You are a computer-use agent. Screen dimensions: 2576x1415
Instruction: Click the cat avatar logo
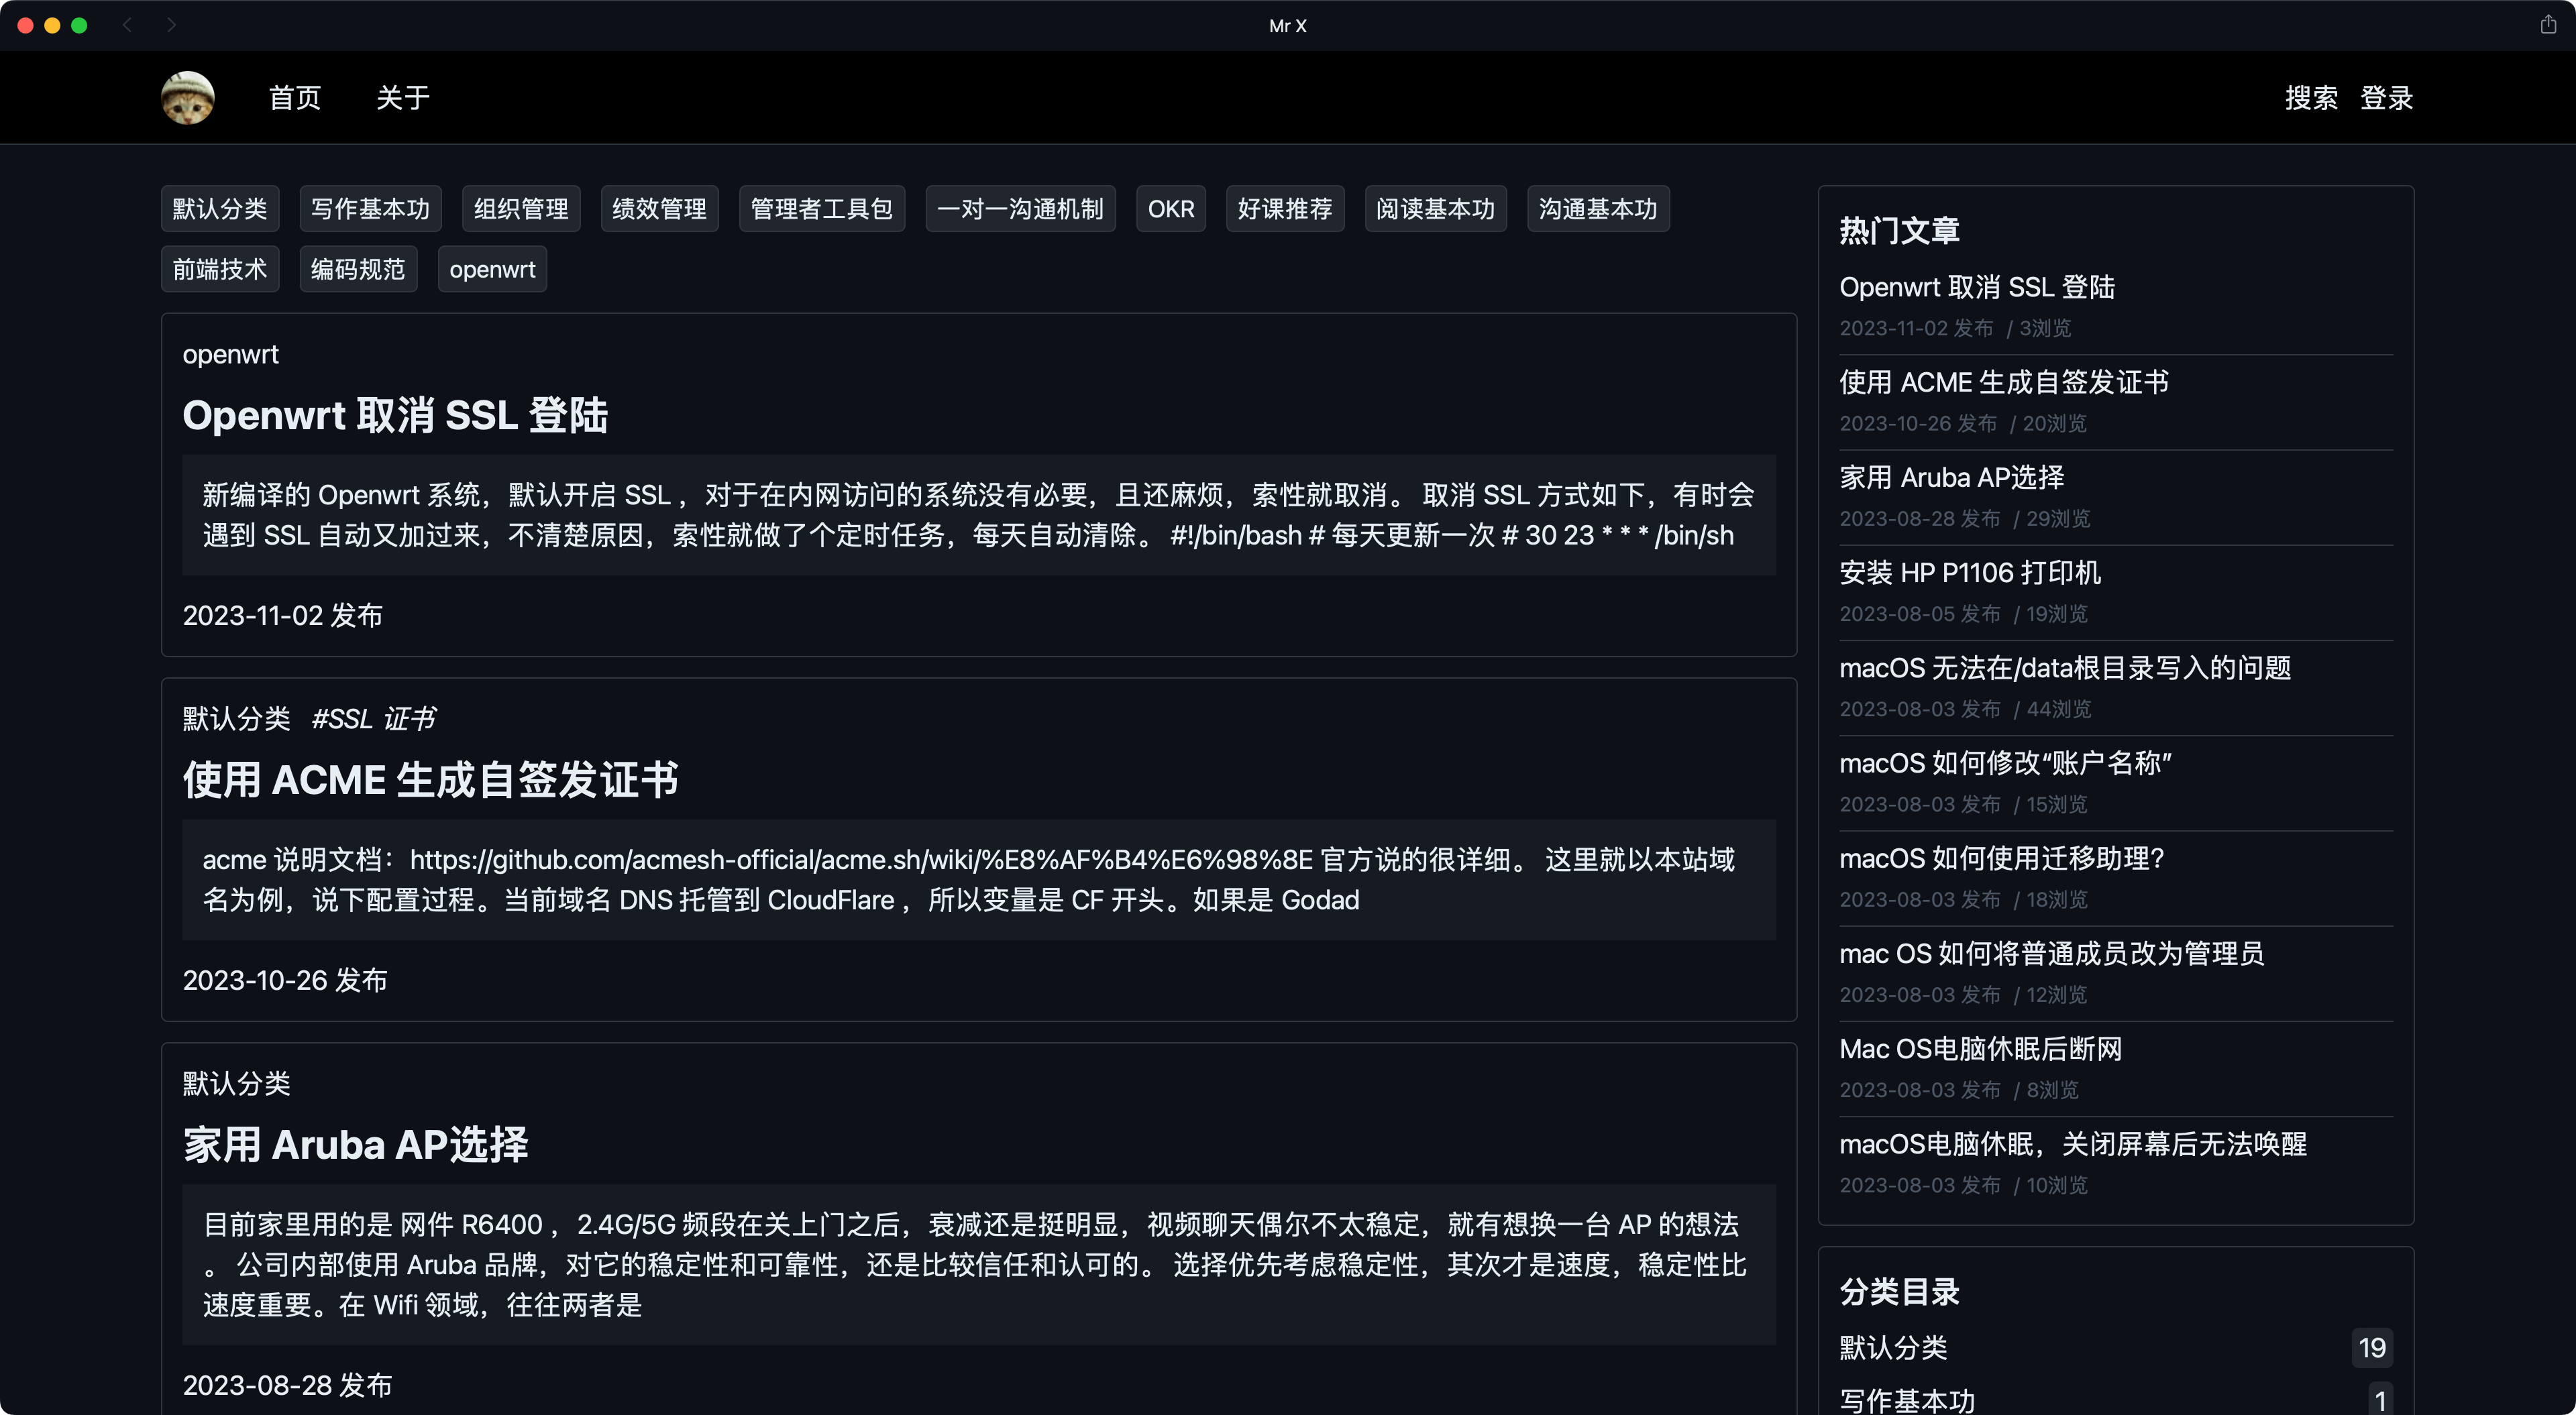[188, 97]
